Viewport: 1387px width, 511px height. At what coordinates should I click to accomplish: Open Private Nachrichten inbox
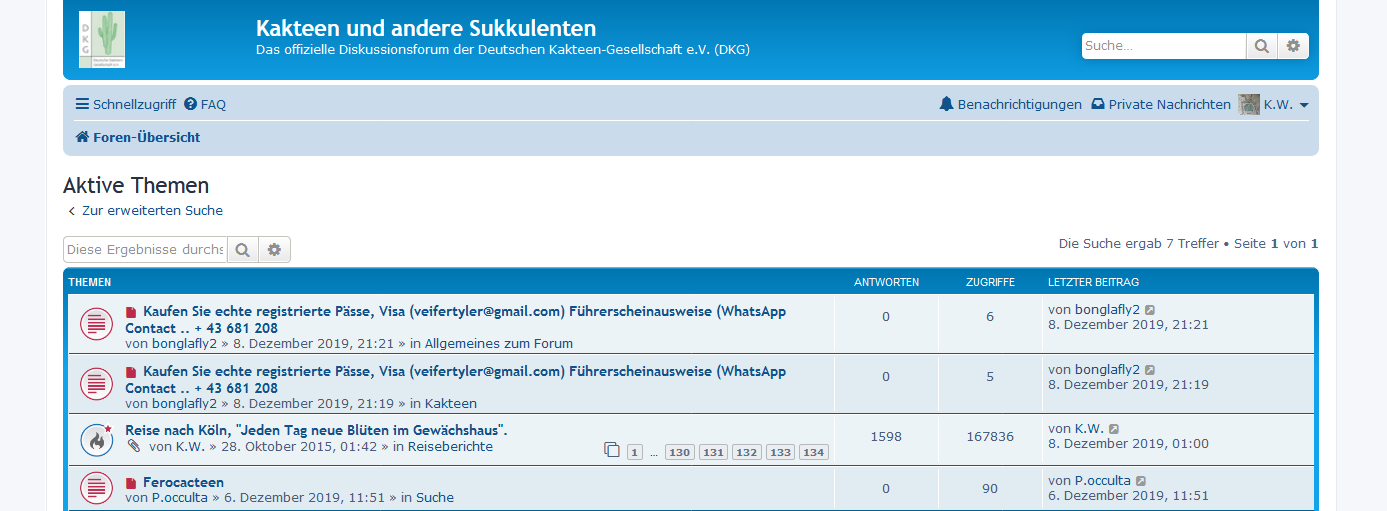1160,104
